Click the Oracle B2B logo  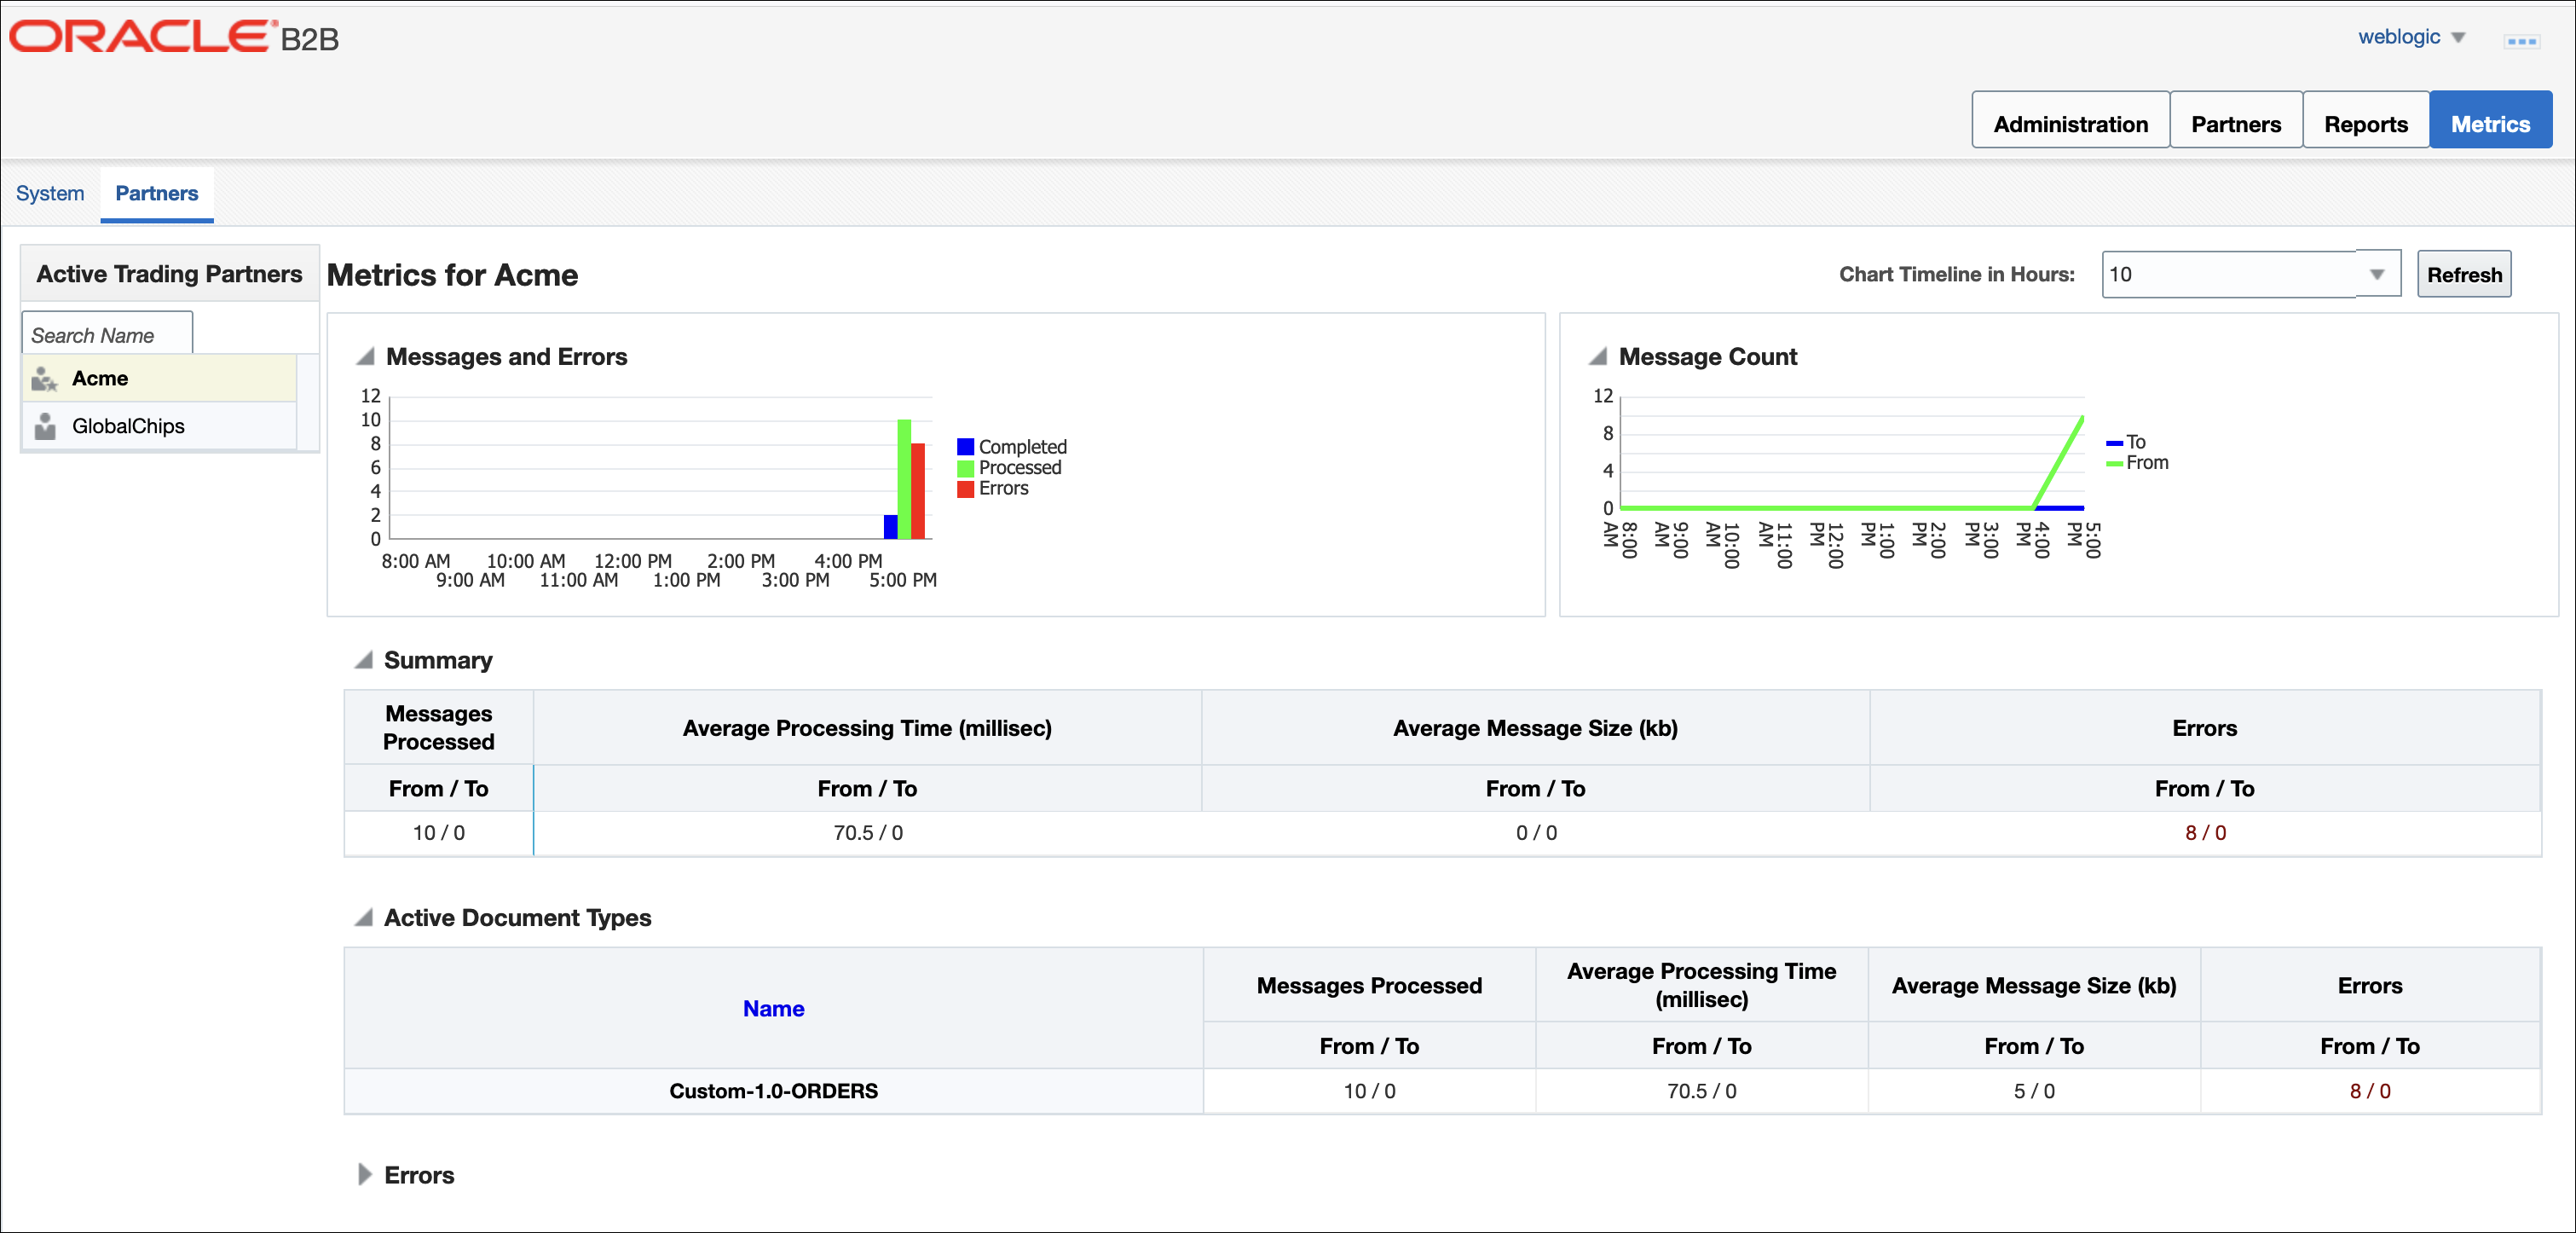[x=174, y=36]
